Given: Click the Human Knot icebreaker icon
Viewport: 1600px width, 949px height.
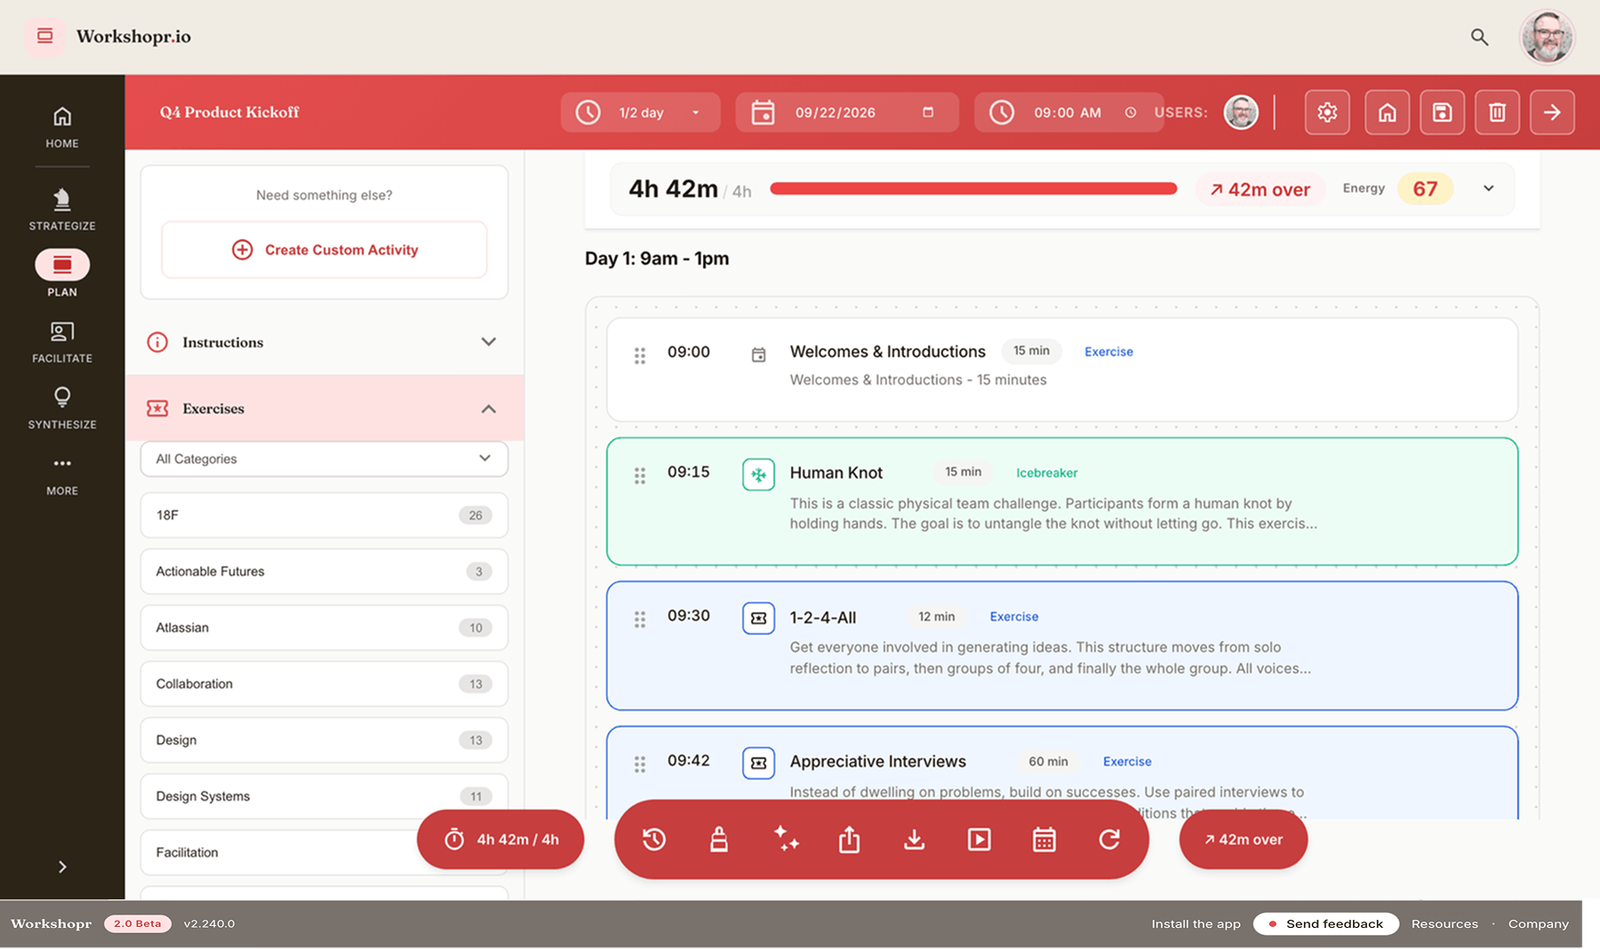Looking at the screenshot, I should (759, 474).
